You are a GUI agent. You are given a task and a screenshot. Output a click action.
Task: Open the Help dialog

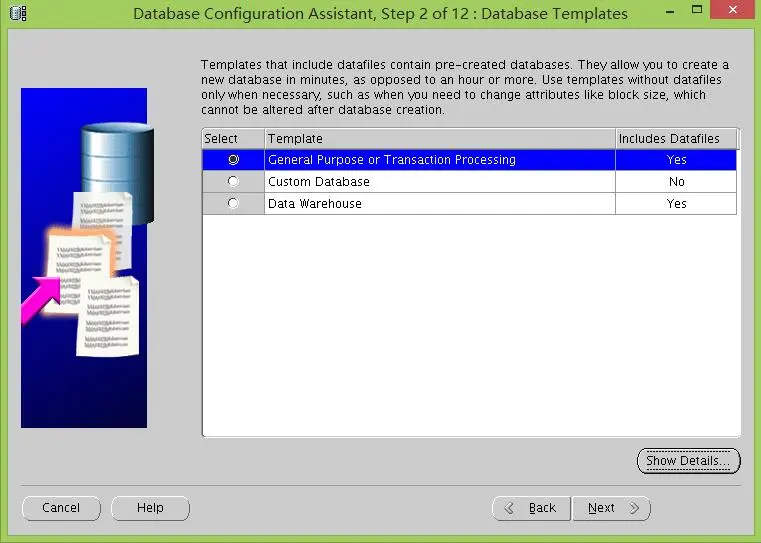point(150,508)
